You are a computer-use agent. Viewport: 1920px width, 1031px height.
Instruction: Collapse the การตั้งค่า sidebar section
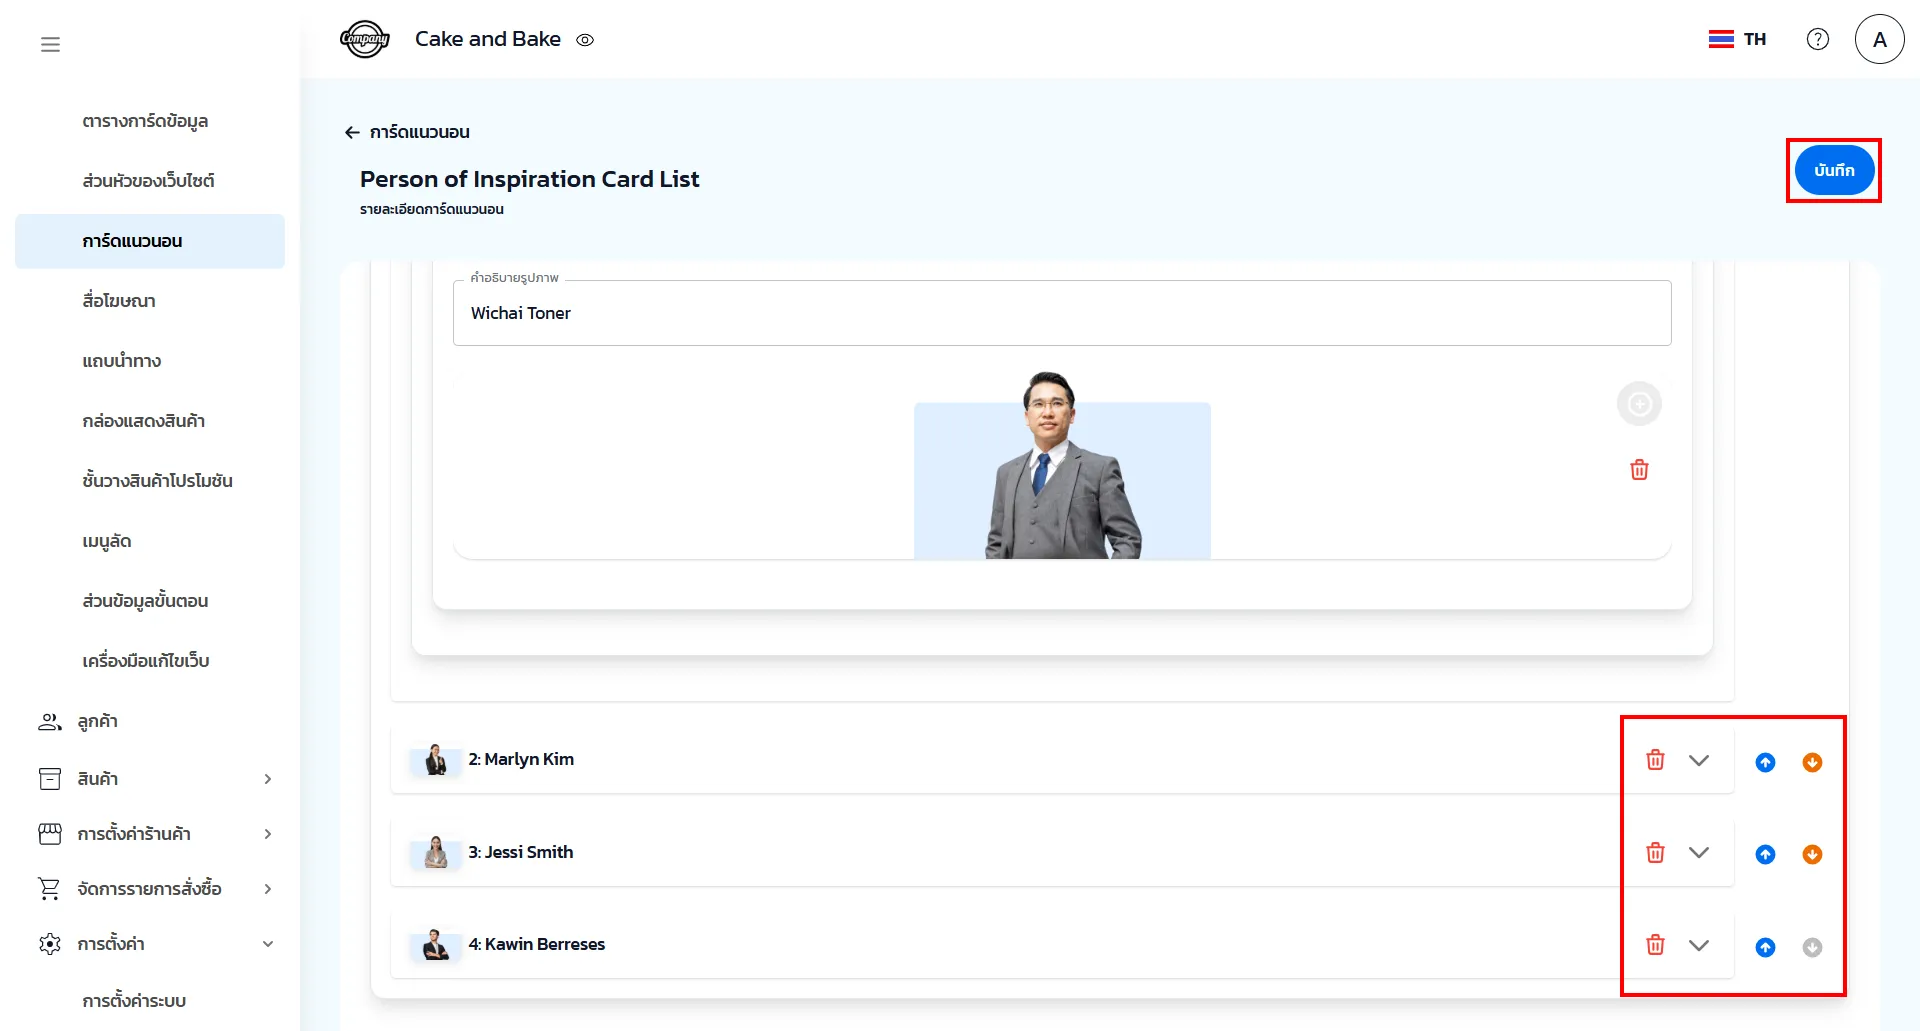(267, 944)
